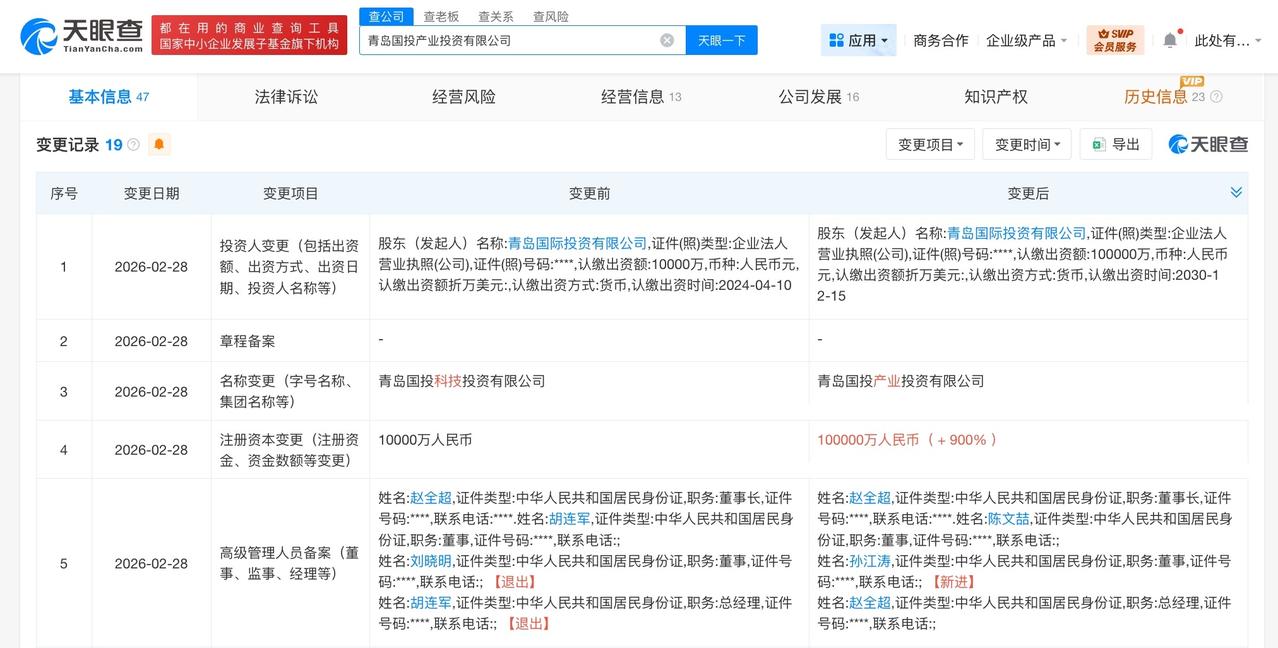Open the 知识产权 tab
This screenshot has width=1278, height=648.
(996, 97)
